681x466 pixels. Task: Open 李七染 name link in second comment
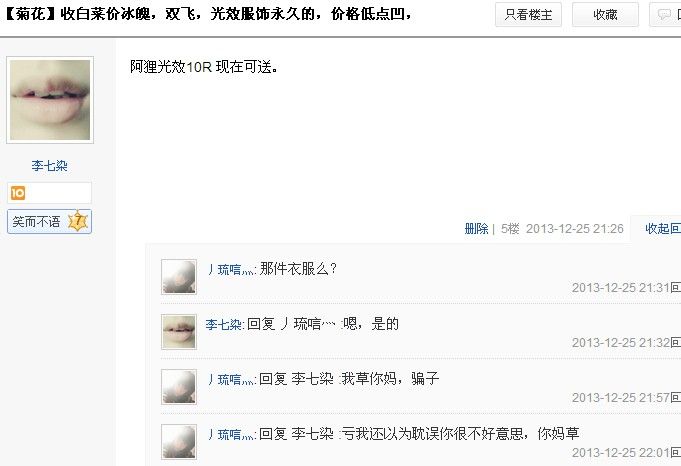pyautogui.click(x=224, y=324)
